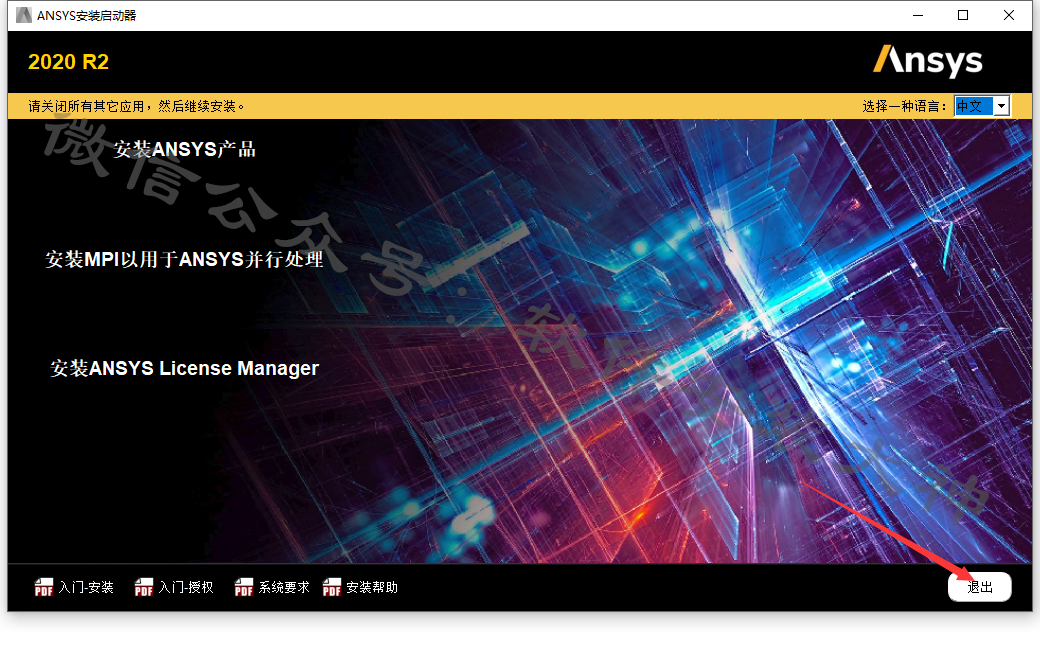The image size is (1040, 660).
Task: Select the 中文 language combo box
Action: tap(982, 106)
